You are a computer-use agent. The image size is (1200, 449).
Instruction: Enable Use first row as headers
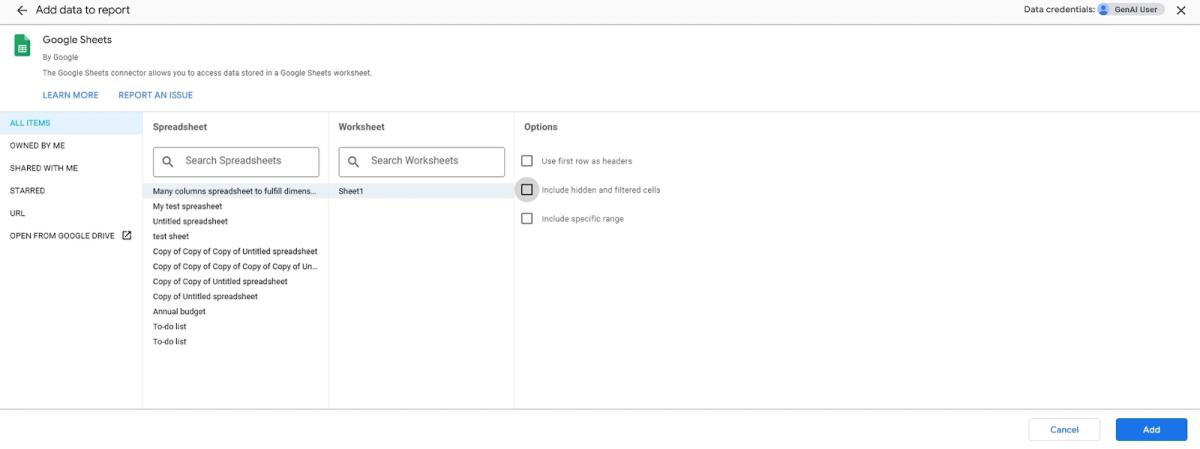527,161
